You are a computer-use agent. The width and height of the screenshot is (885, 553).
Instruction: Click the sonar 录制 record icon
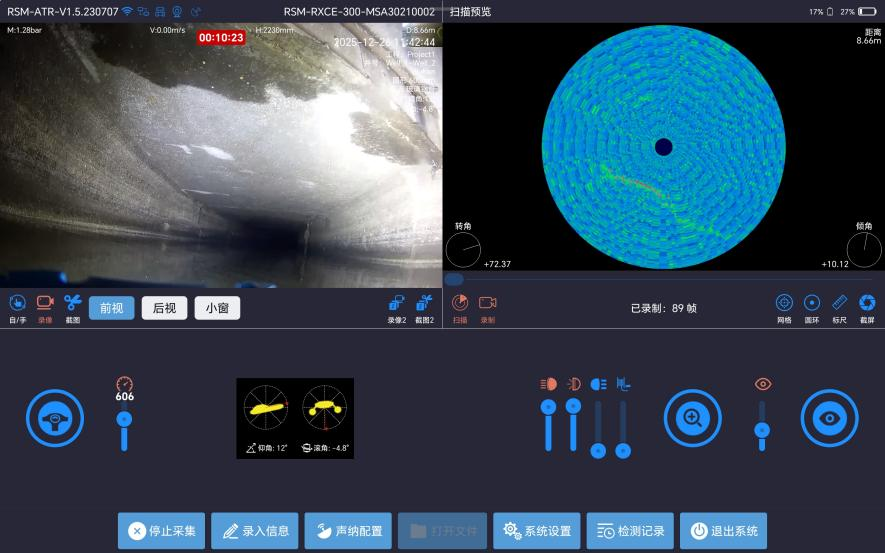point(487,303)
